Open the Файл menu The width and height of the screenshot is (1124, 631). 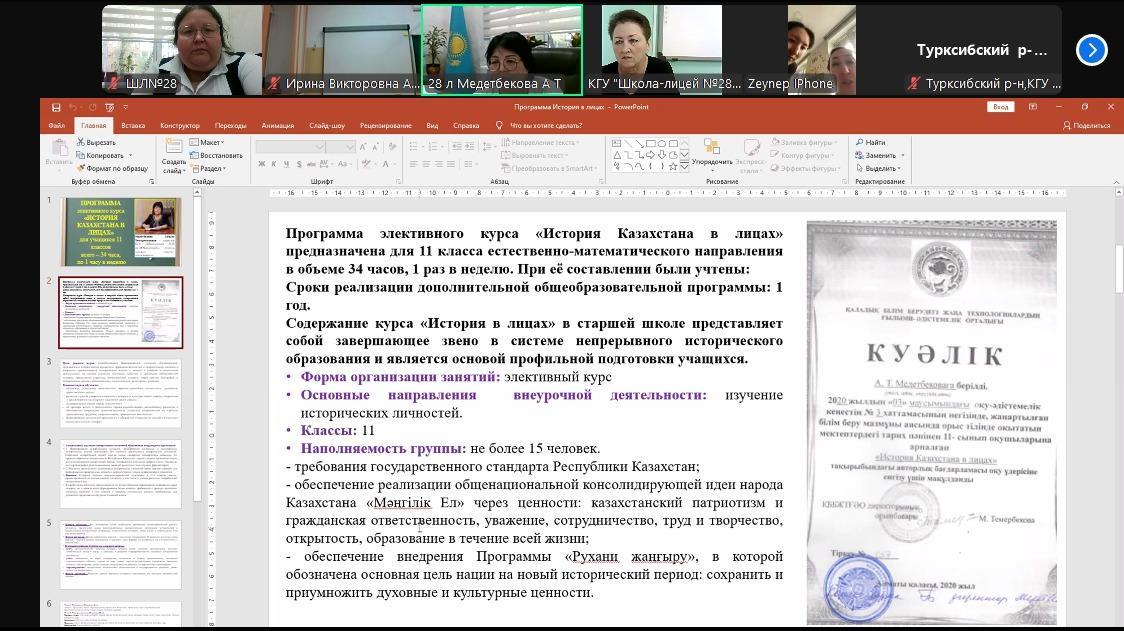coord(56,126)
